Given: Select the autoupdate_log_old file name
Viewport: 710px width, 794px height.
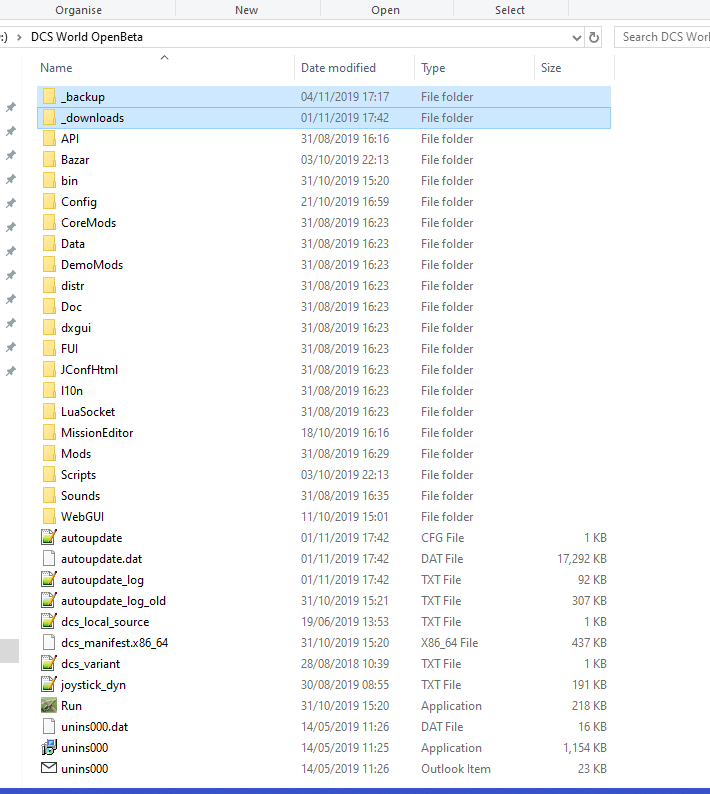Looking at the screenshot, I should click(x=113, y=601).
